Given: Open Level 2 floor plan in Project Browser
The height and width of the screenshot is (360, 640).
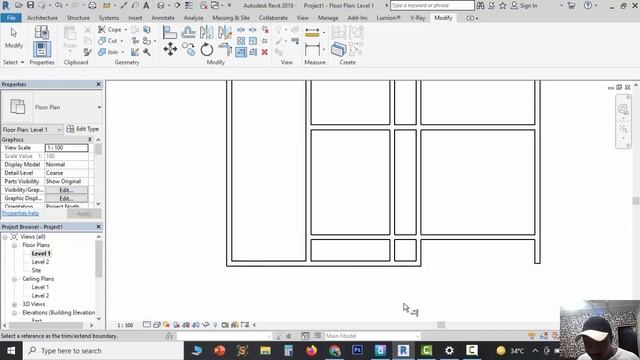Looking at the screenshot, I should point(40,262).
